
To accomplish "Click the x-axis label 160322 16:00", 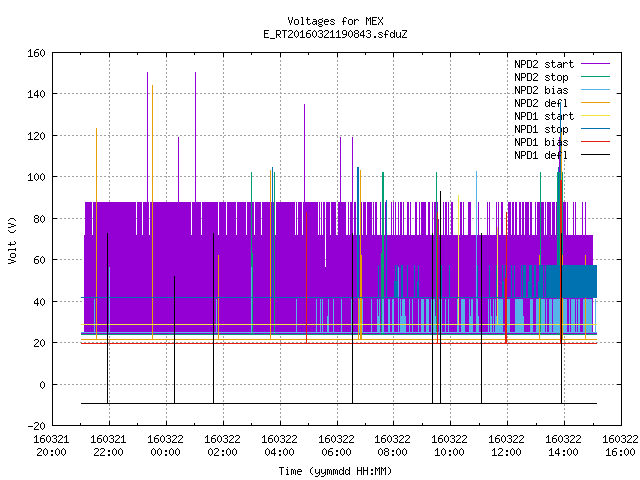I will click(620, 446).
